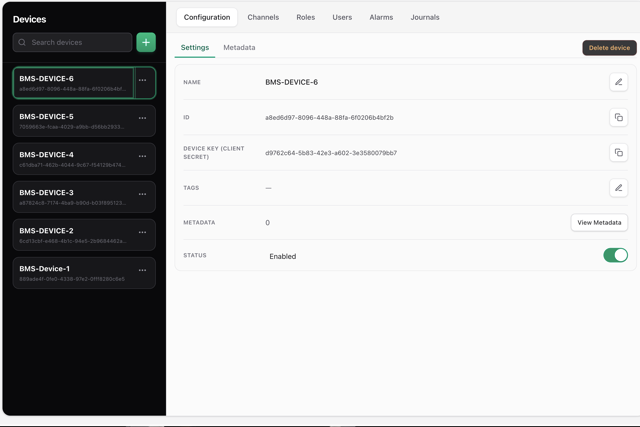
Task: Open more options for BMS-DEVICE-5
Action: tap(142, 118)
